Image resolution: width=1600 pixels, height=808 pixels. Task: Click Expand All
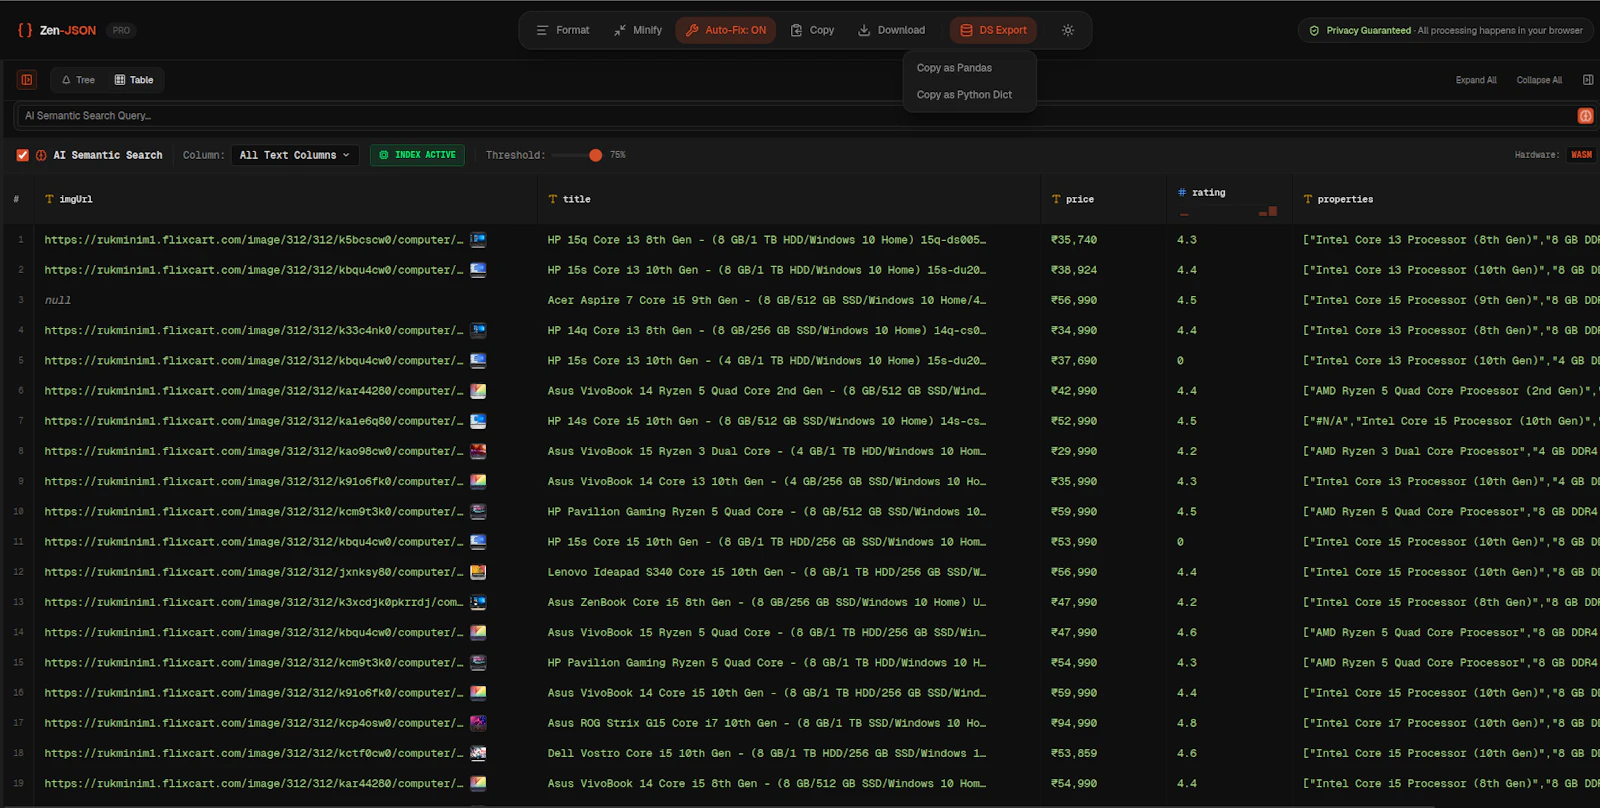pos(1476,80)
